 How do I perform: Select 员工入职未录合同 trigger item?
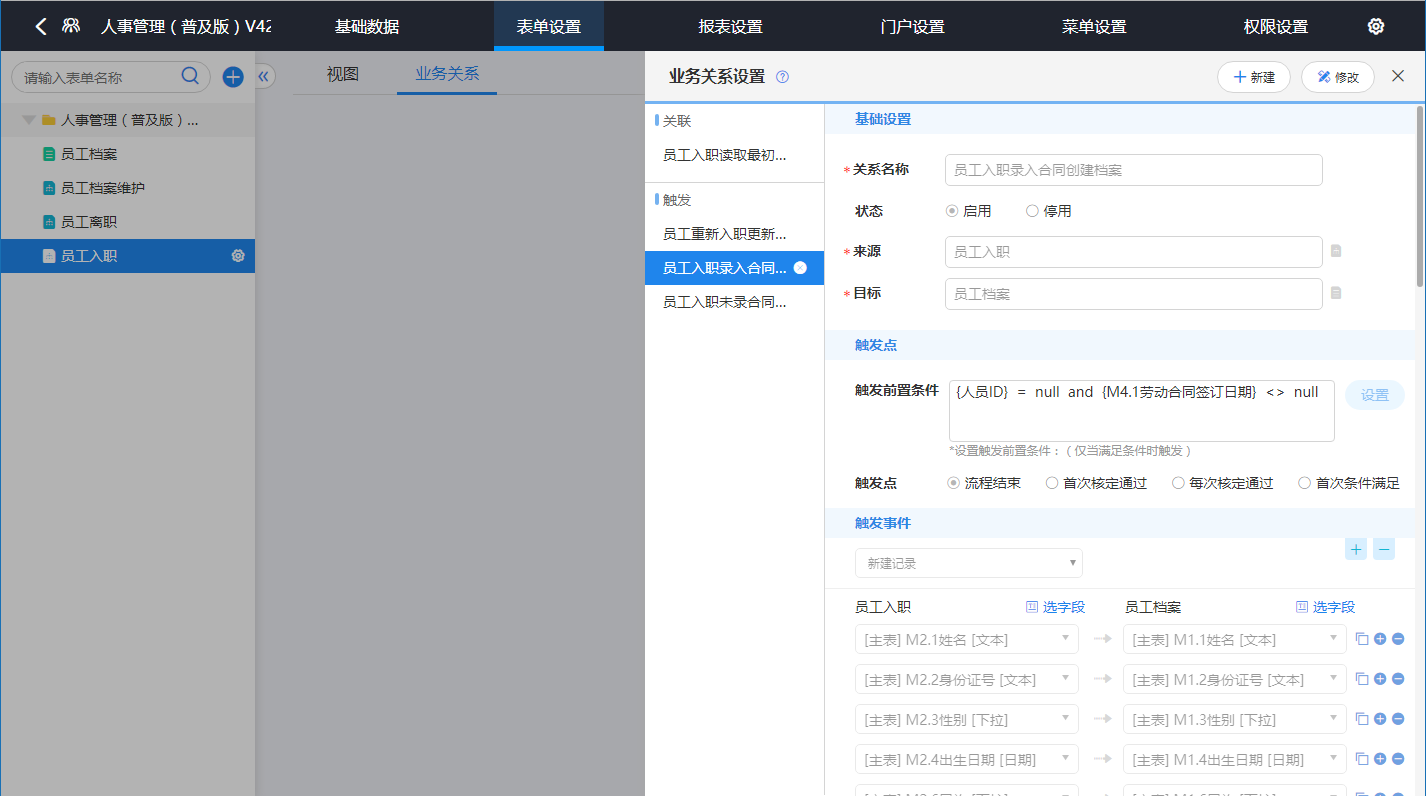[734, 302]
